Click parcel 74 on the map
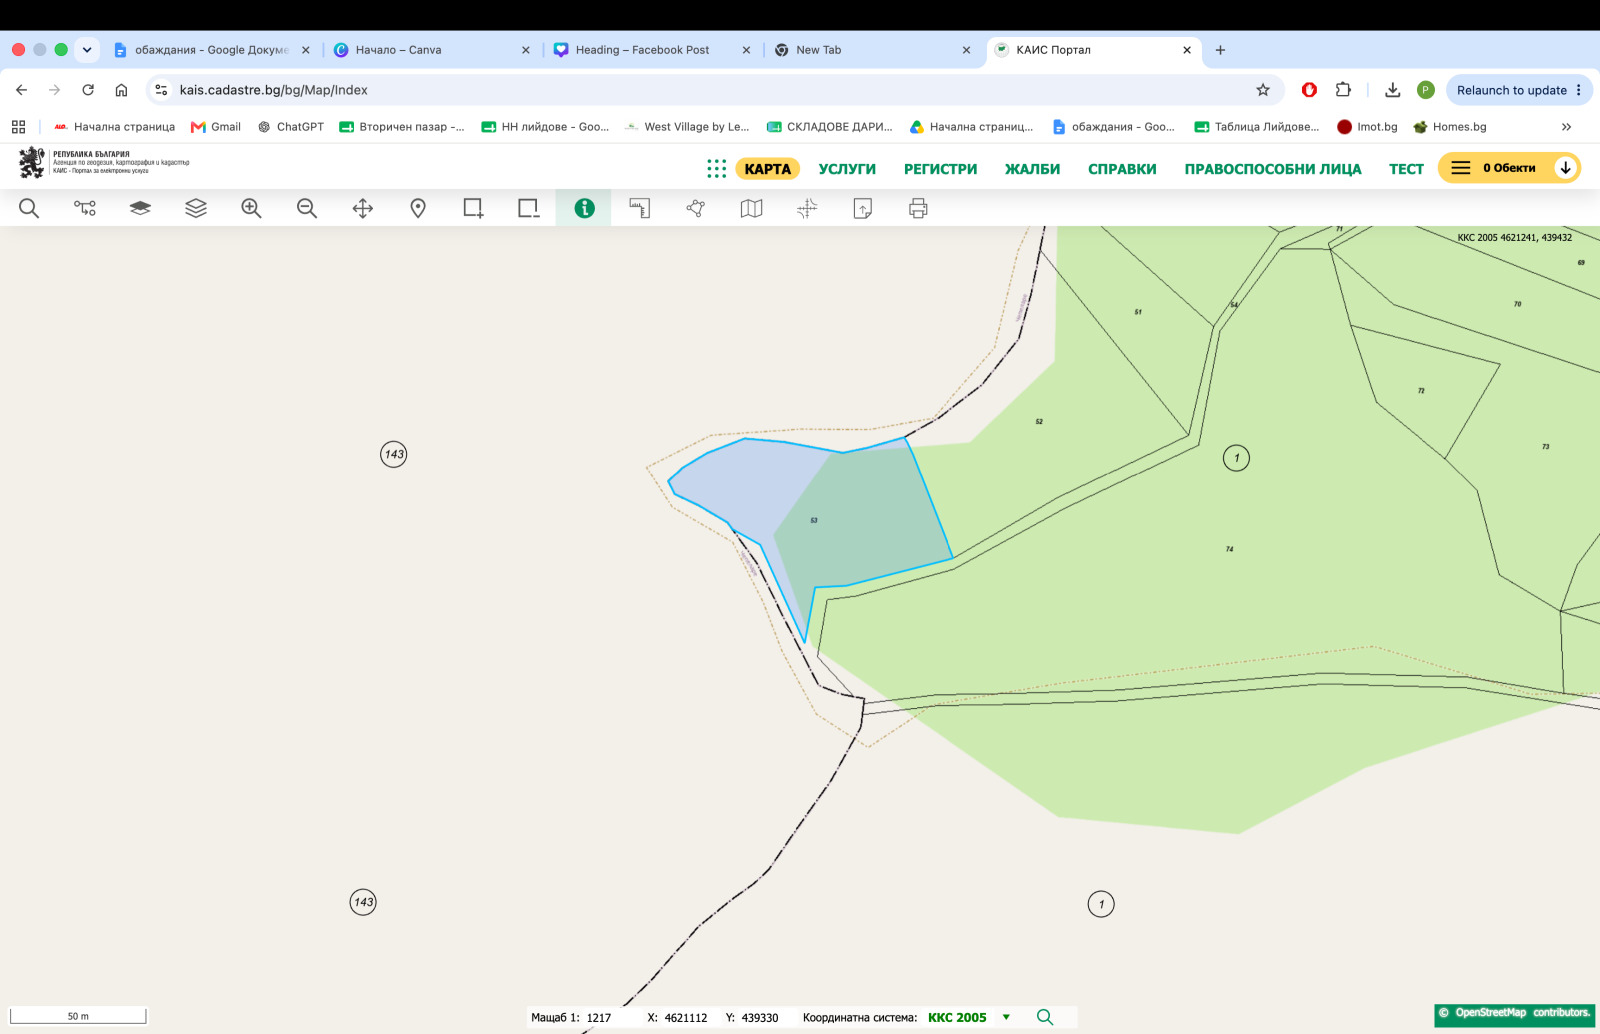Screen dimensions: 1600x1034 [x=1229, y=549]
